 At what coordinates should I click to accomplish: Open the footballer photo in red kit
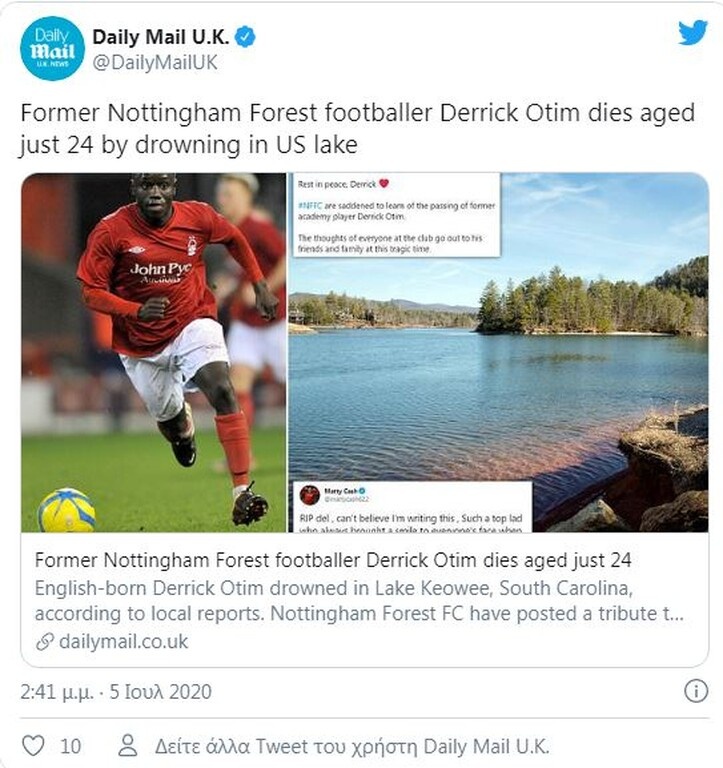[x=154, y=352]
